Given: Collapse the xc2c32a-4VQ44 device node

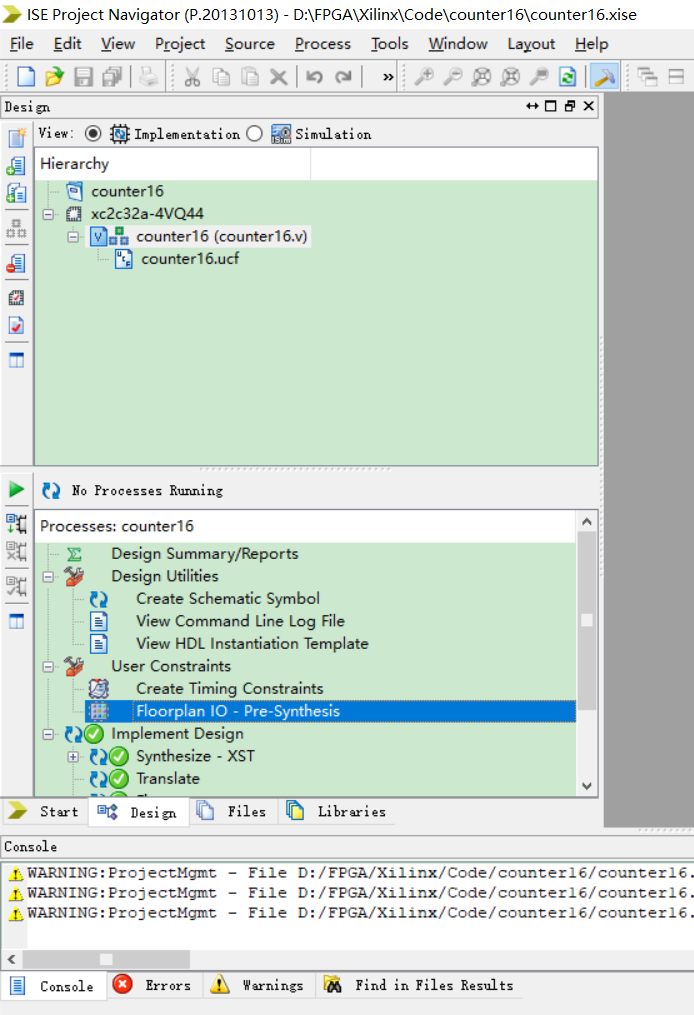Looking at the screenshot, I should 49,214.
